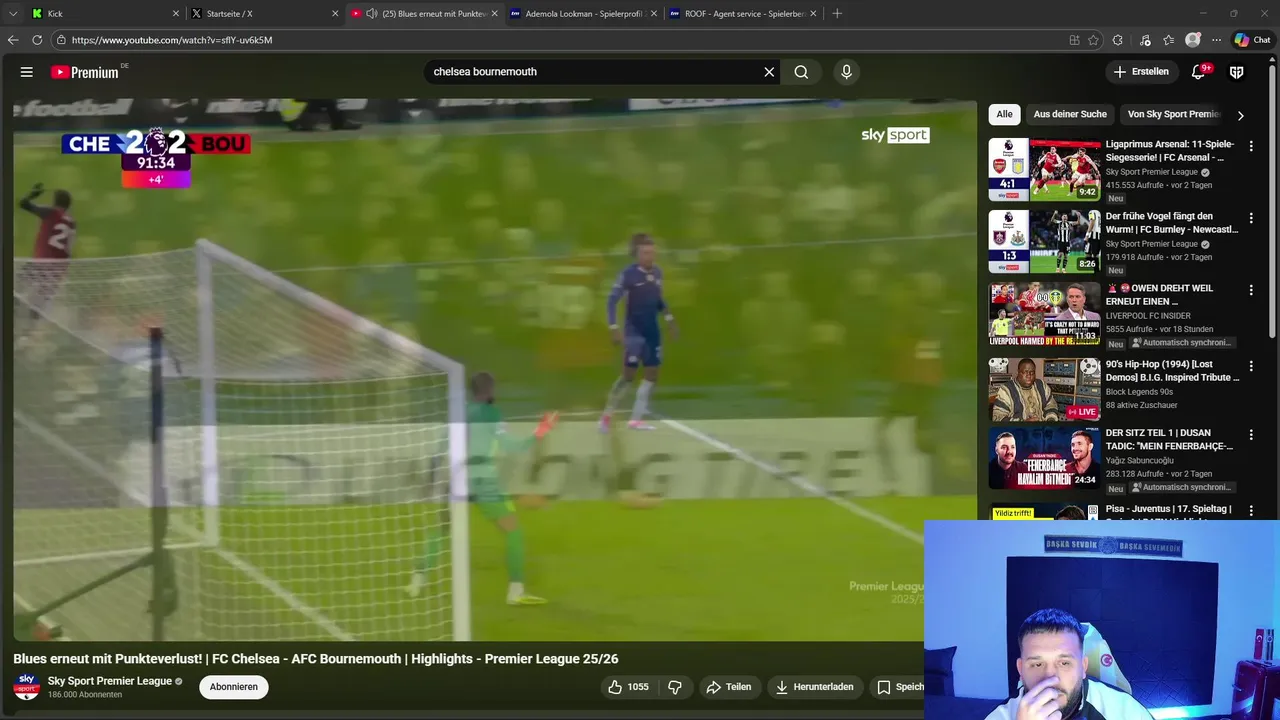The width and height of the screenshot is (1280, 720).
Task: Open Burnley Newcastle video thumbnail
Action: pos(1044,241)
